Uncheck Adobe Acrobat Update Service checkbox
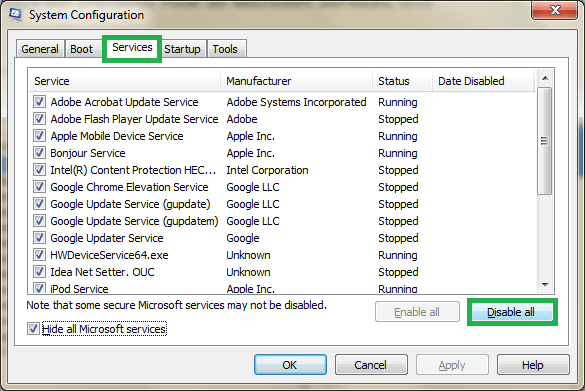 [39, 101]
